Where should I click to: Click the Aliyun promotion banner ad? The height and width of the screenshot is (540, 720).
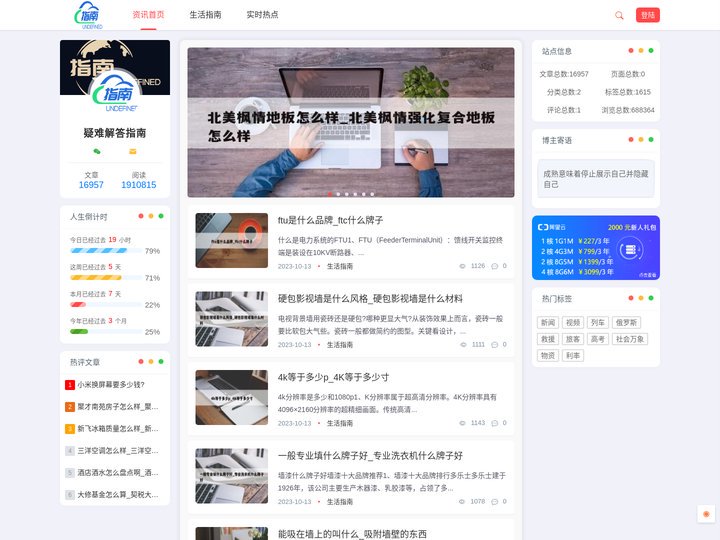(x=596, y=248)
